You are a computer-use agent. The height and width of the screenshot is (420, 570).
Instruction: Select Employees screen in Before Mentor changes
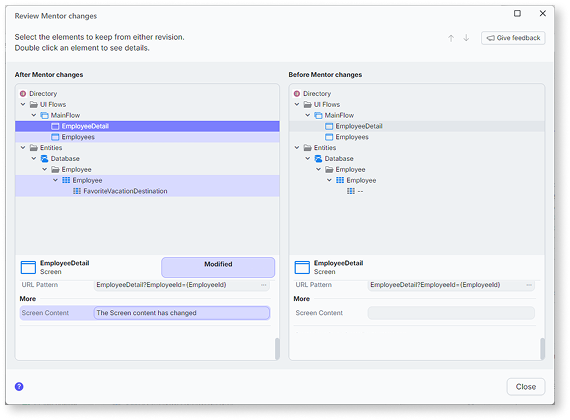pyautogui.click(x=417, y=137)
